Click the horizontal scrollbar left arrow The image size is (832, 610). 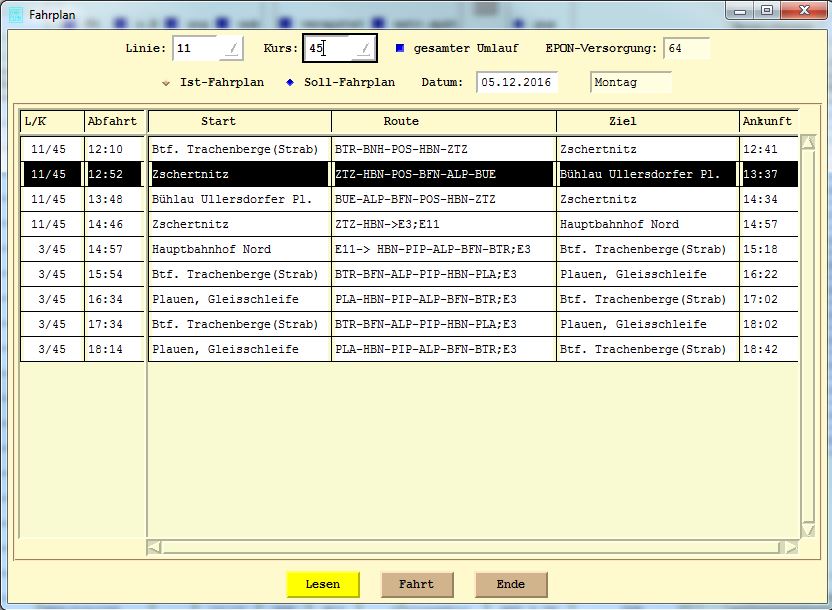coord(154,547)
